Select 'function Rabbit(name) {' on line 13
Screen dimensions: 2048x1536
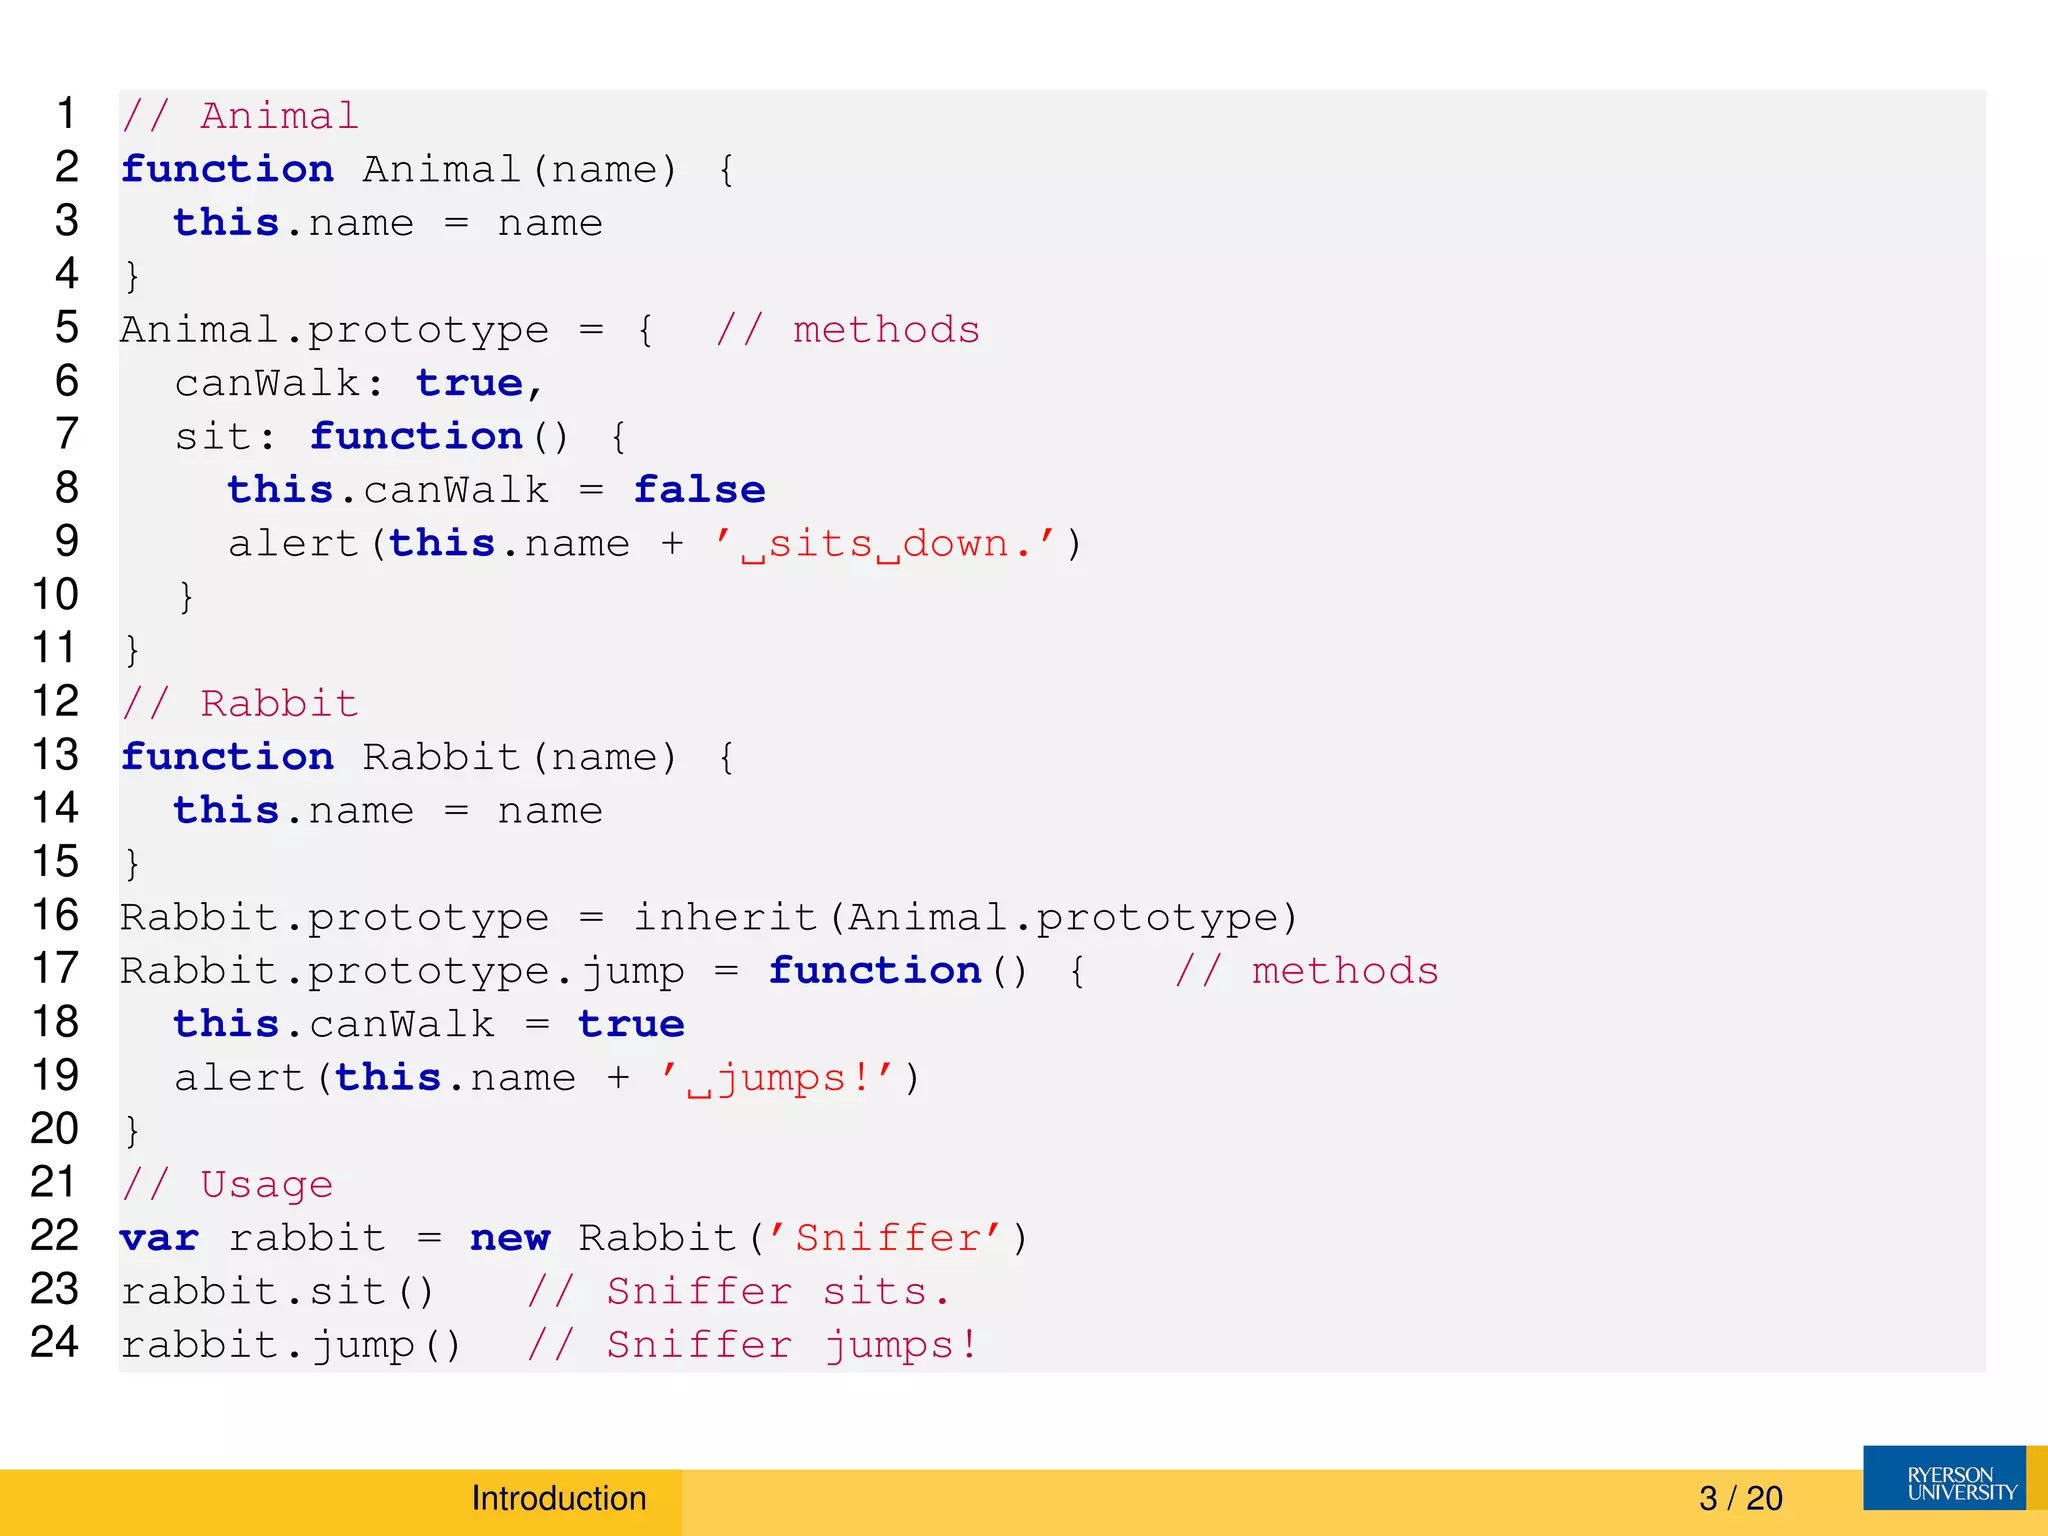click(x=428, y=757)
